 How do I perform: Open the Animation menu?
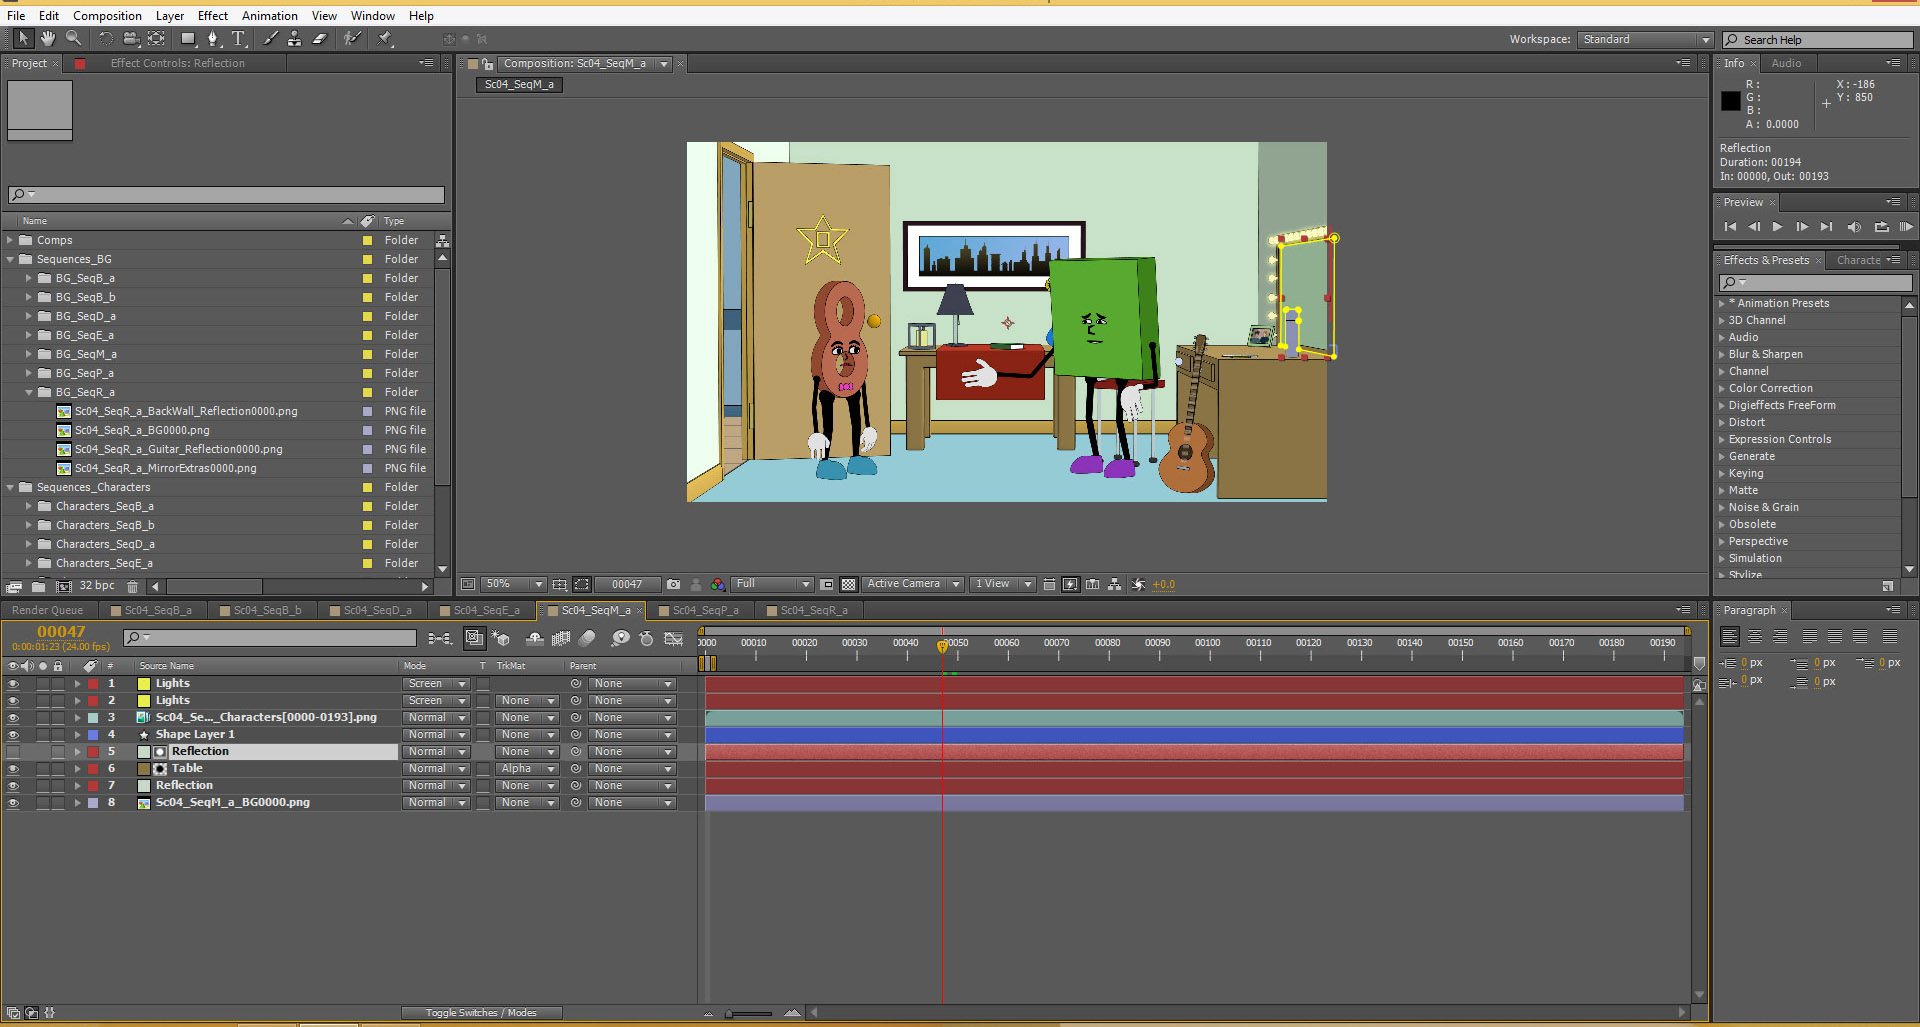click(x=270, y=15)
